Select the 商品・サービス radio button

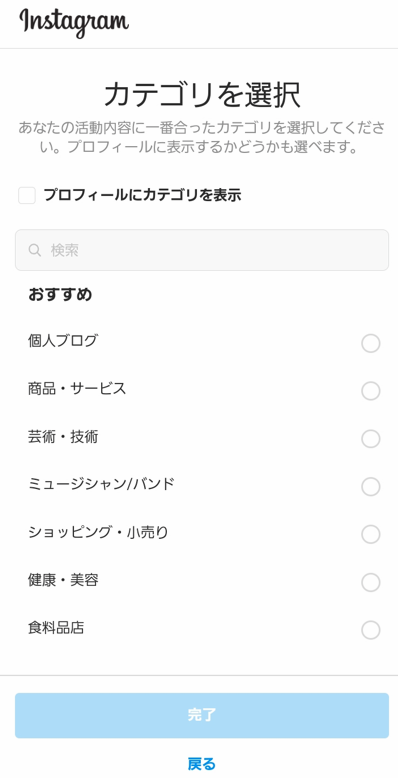coord(371,391)
